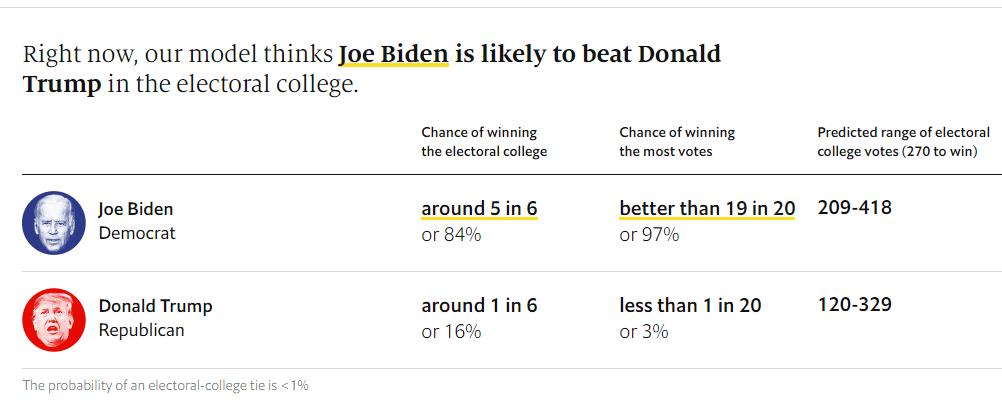Click Biden's 209-418 electoral vote range
1002x402 pixels.
(854, 208)
